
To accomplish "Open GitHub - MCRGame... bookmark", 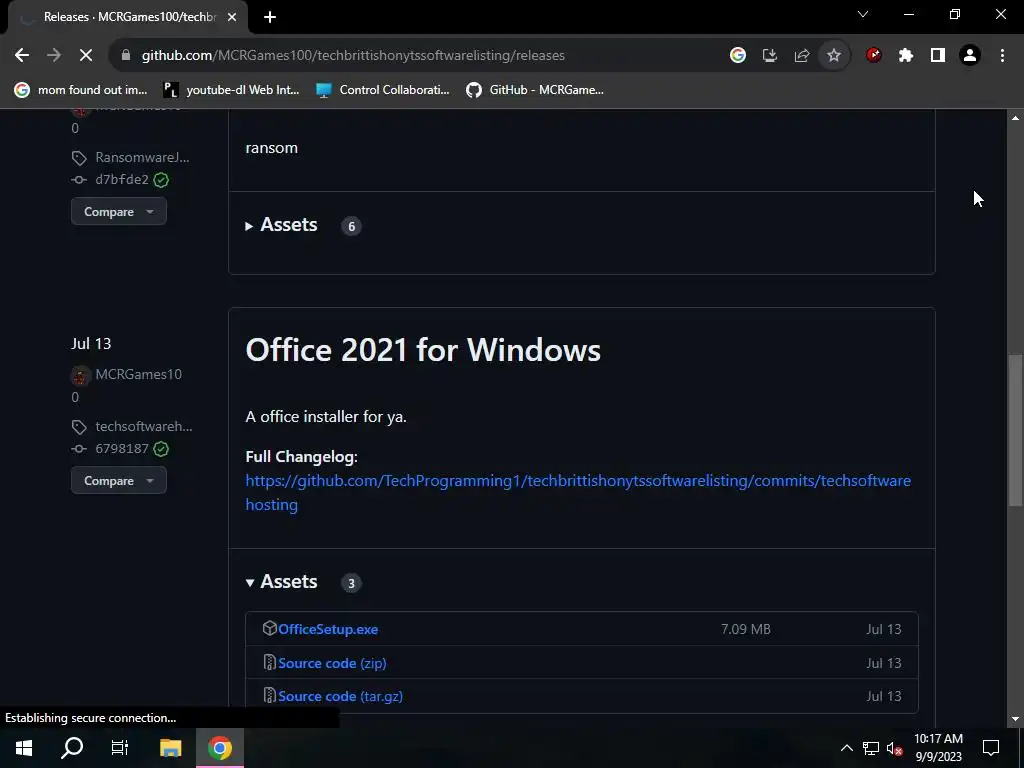I will (x=534, y=90).
